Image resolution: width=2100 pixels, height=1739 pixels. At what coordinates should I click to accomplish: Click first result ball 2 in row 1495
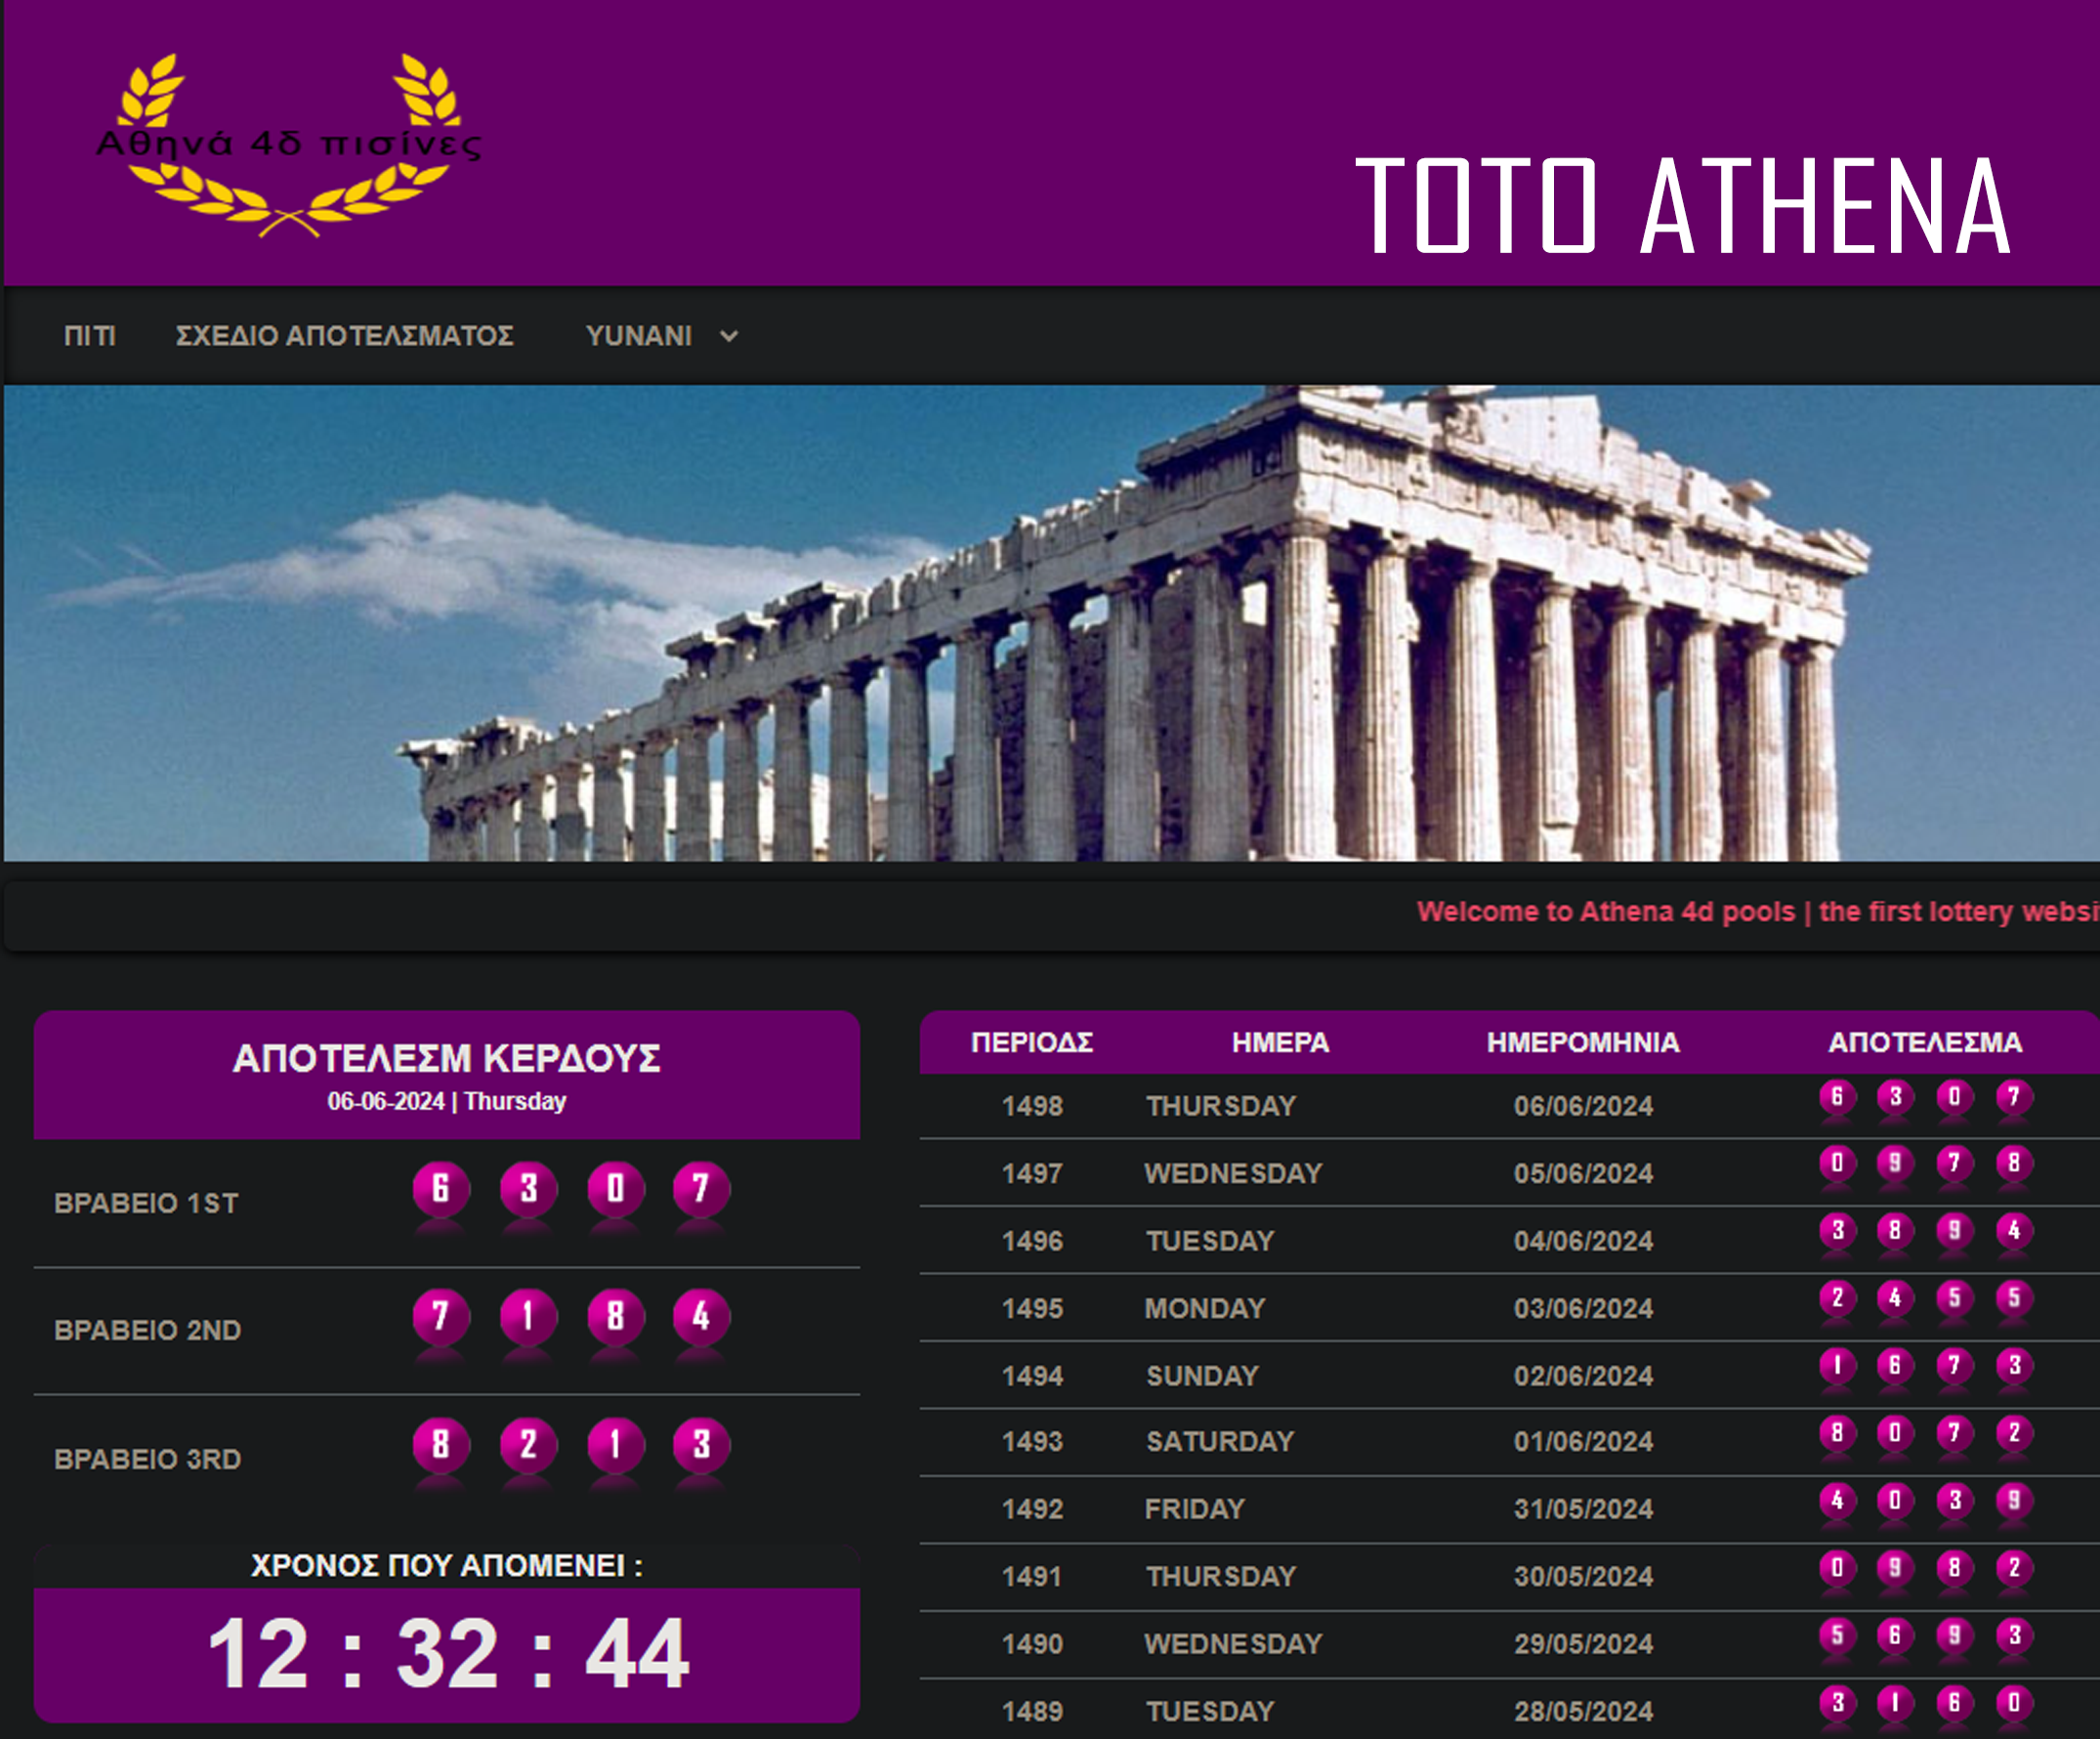[x=1837, y=1298]
